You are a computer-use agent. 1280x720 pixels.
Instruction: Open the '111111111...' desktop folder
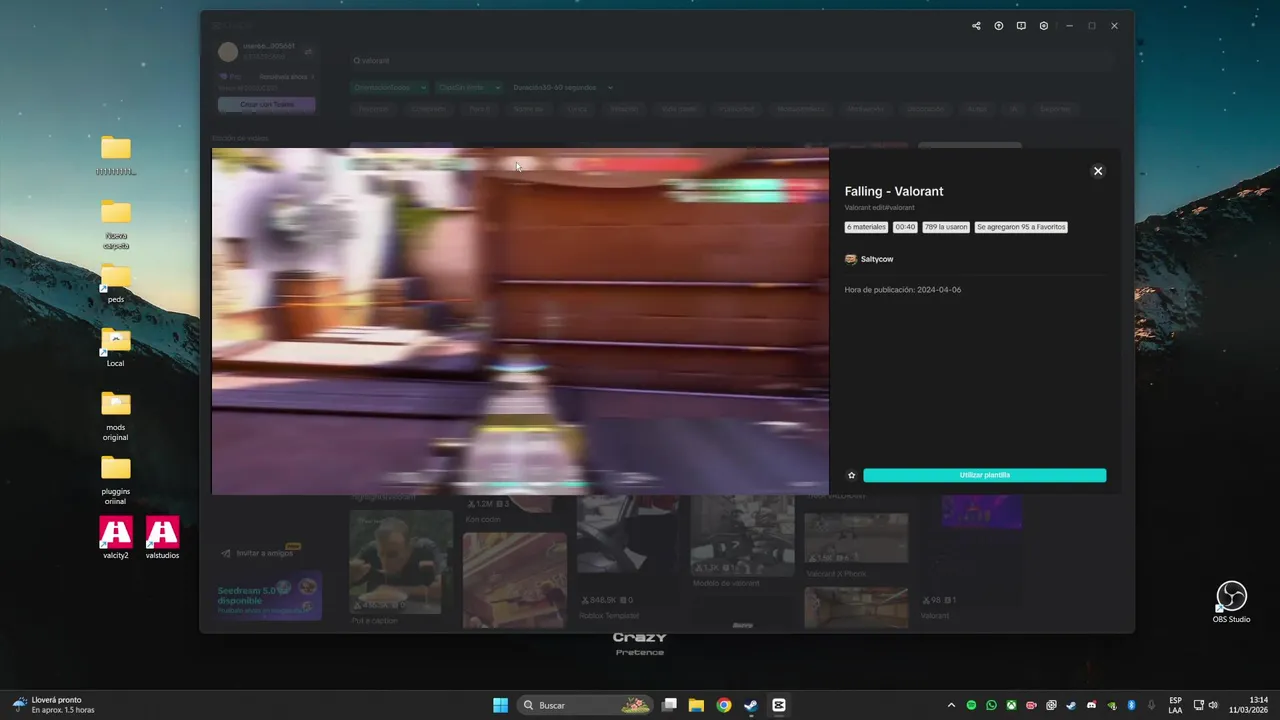tap(116, 156)
